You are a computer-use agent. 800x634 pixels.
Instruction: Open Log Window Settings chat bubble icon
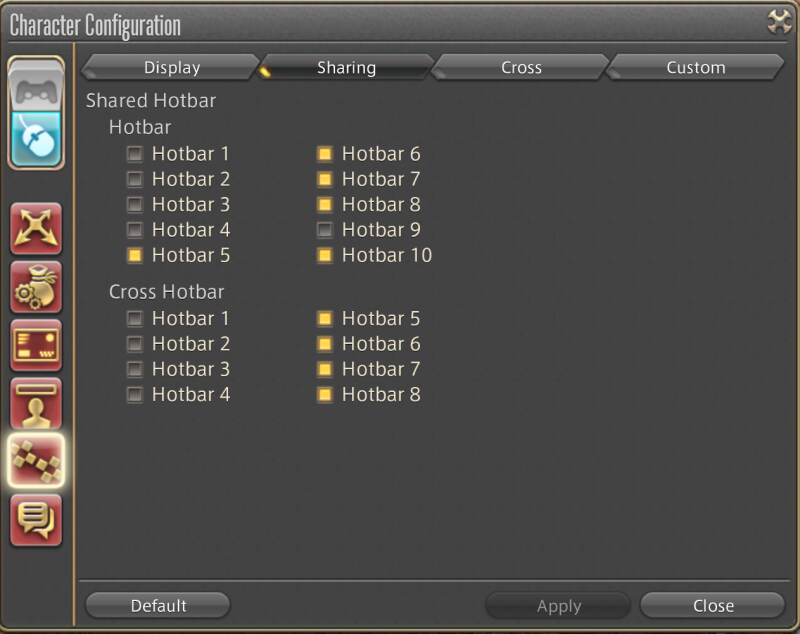pos(36,520)
